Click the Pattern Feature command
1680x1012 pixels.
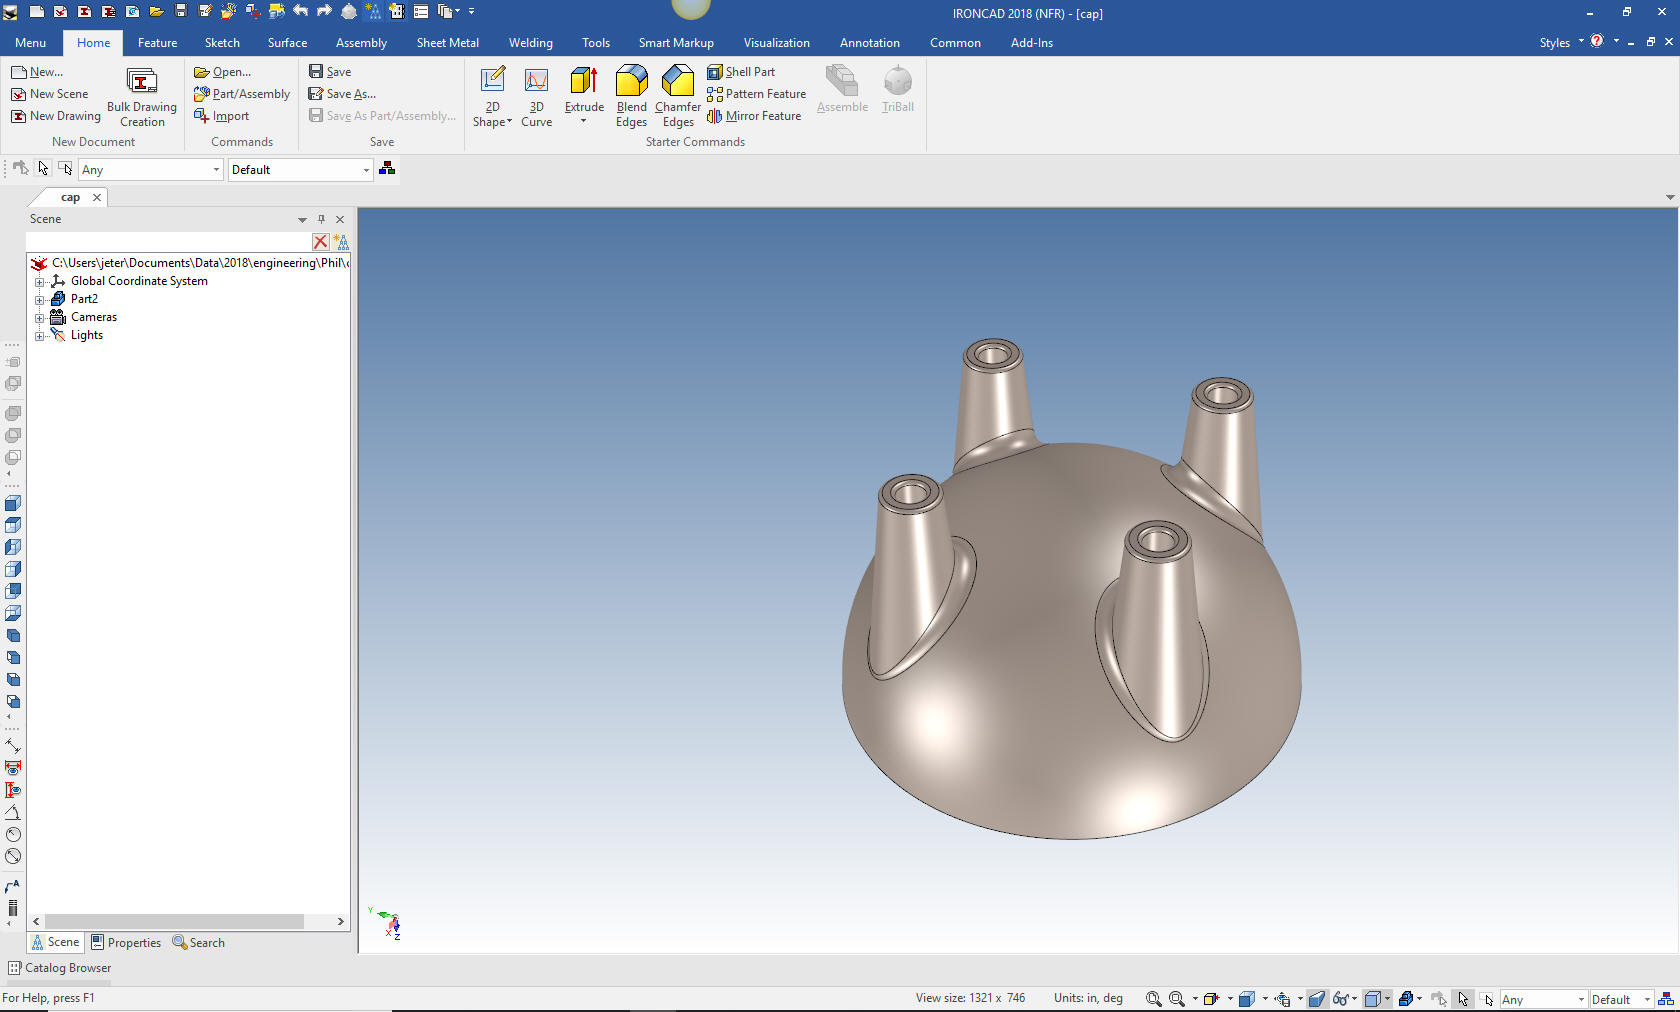click(x=756, y=94)
